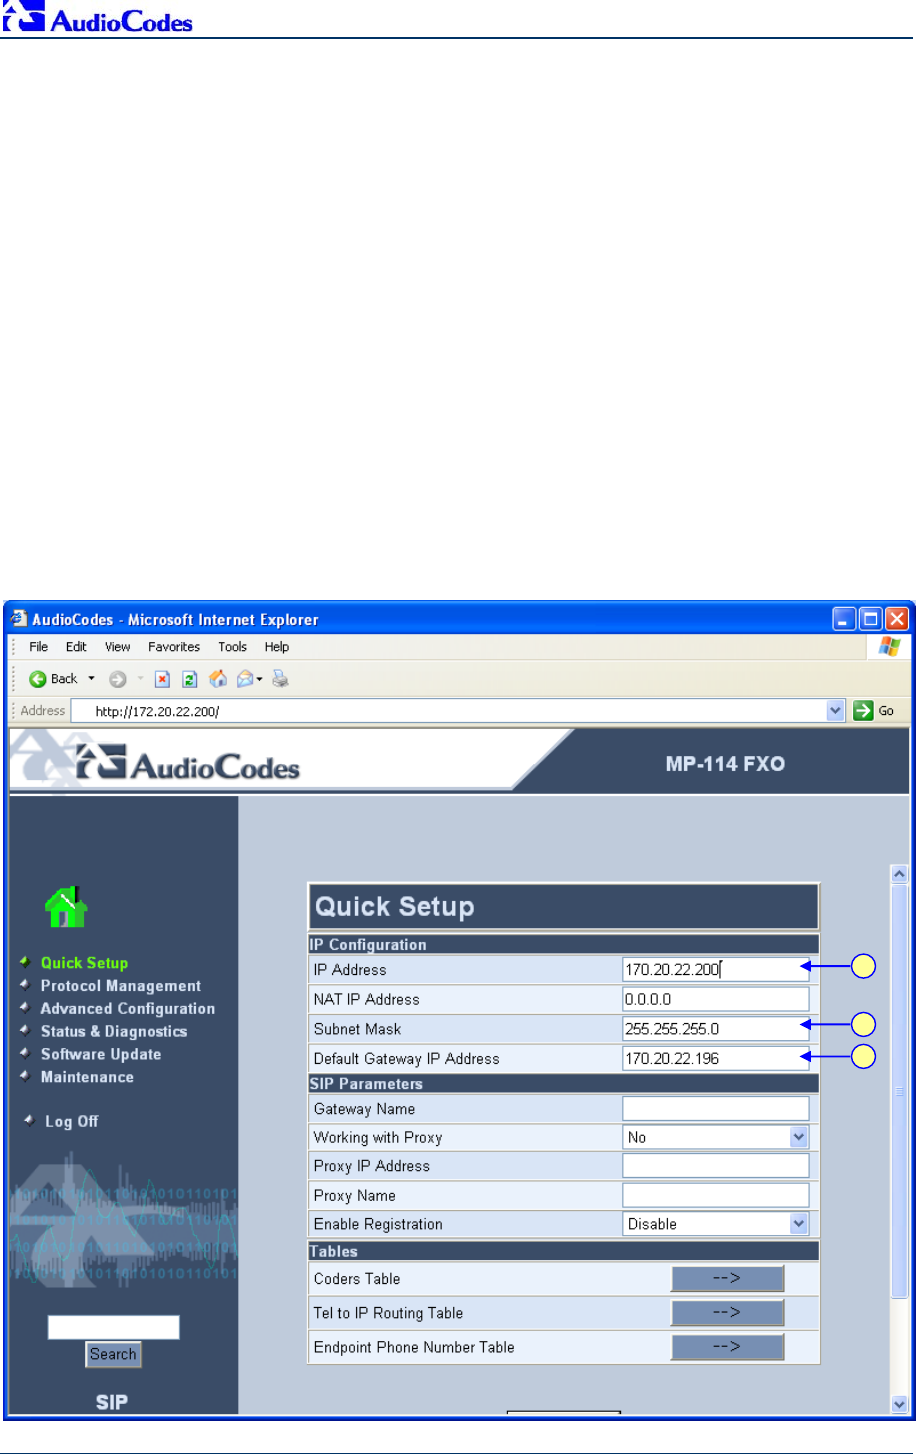
Task: Open the View menu
Action: 118,647
